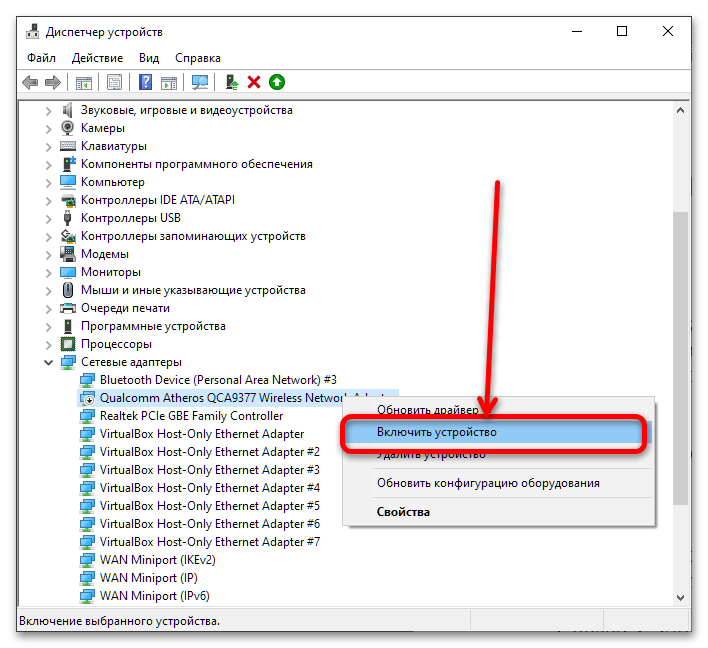Click the Back arrow in toolbar
This screenshot has width=708, height=648.
pos(30,83)
